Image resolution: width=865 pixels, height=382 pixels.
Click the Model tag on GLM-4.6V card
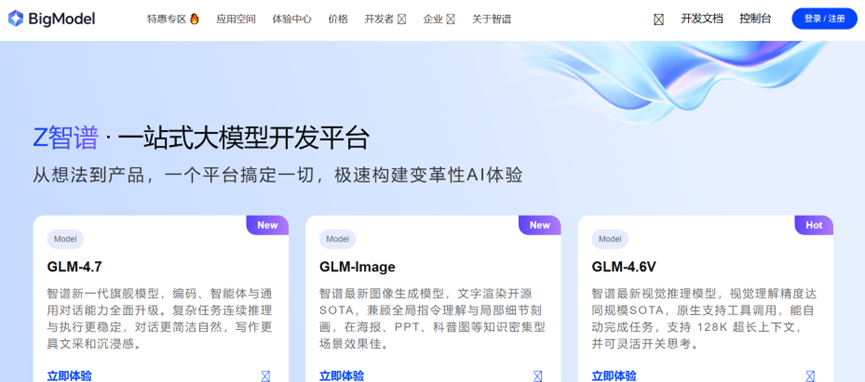(x=610, y=239)
